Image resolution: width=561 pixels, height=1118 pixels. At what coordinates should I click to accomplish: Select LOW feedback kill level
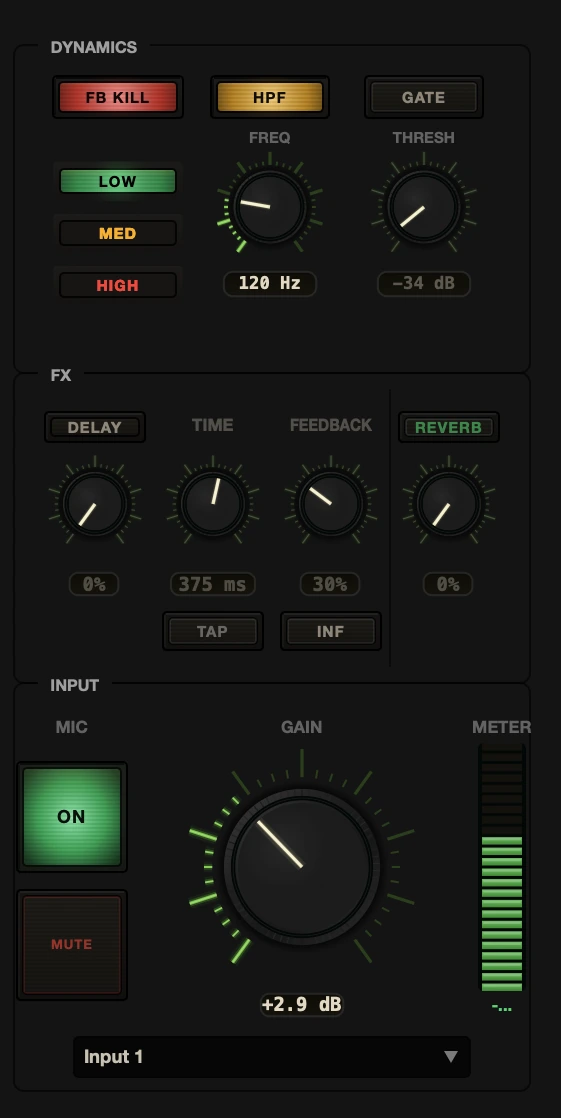[x=118, y=181]
